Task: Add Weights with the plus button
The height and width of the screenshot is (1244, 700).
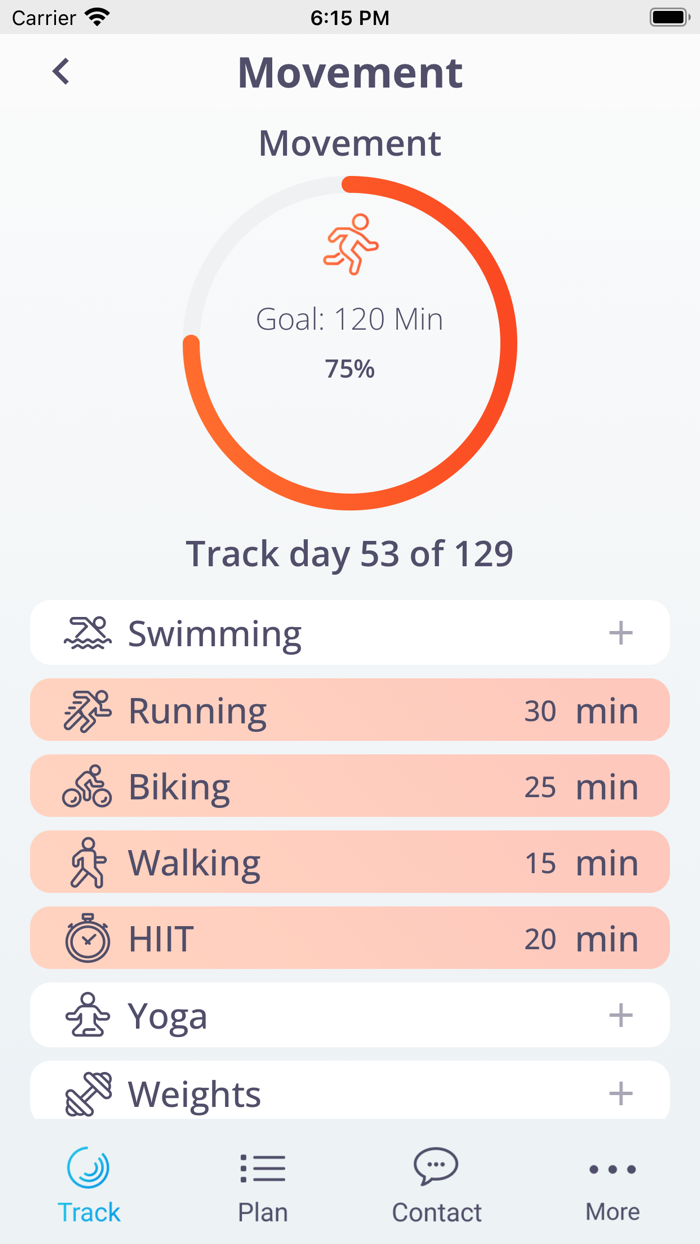Action: click(621, 1093)
